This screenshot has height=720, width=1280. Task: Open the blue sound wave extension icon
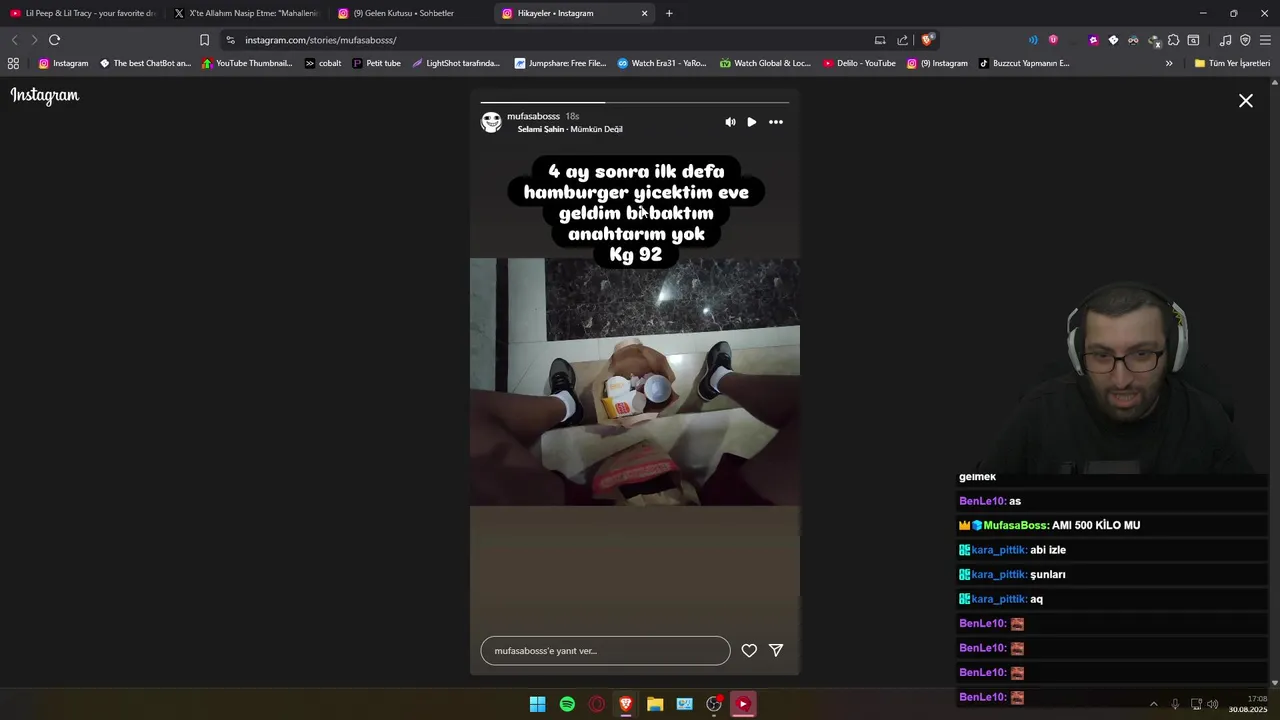pyautogui.click(x=1033, y=40)
